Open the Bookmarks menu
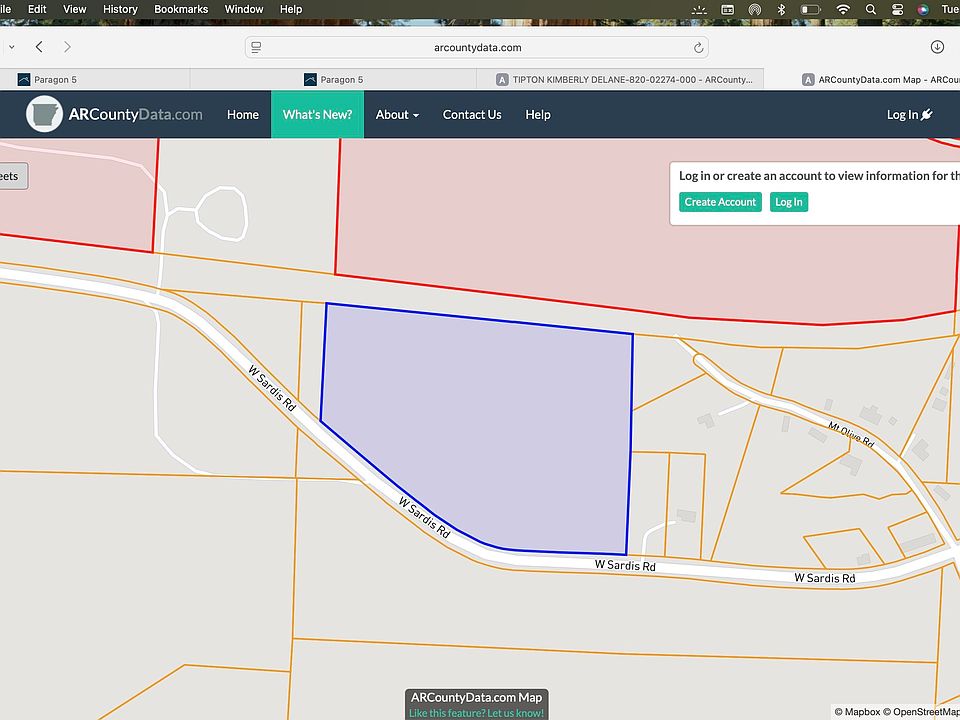The width and height of the screenshot is (960, 720). point(181,9)
